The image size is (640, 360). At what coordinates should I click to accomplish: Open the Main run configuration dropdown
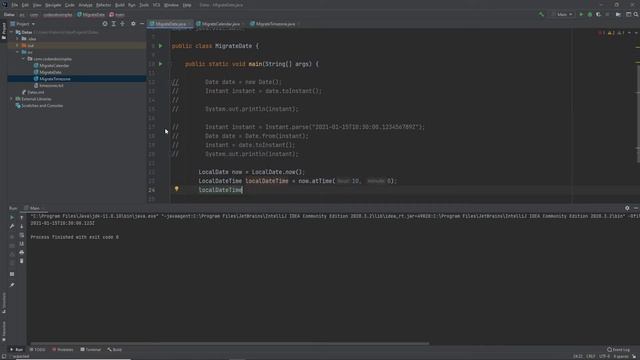(562, 14)
